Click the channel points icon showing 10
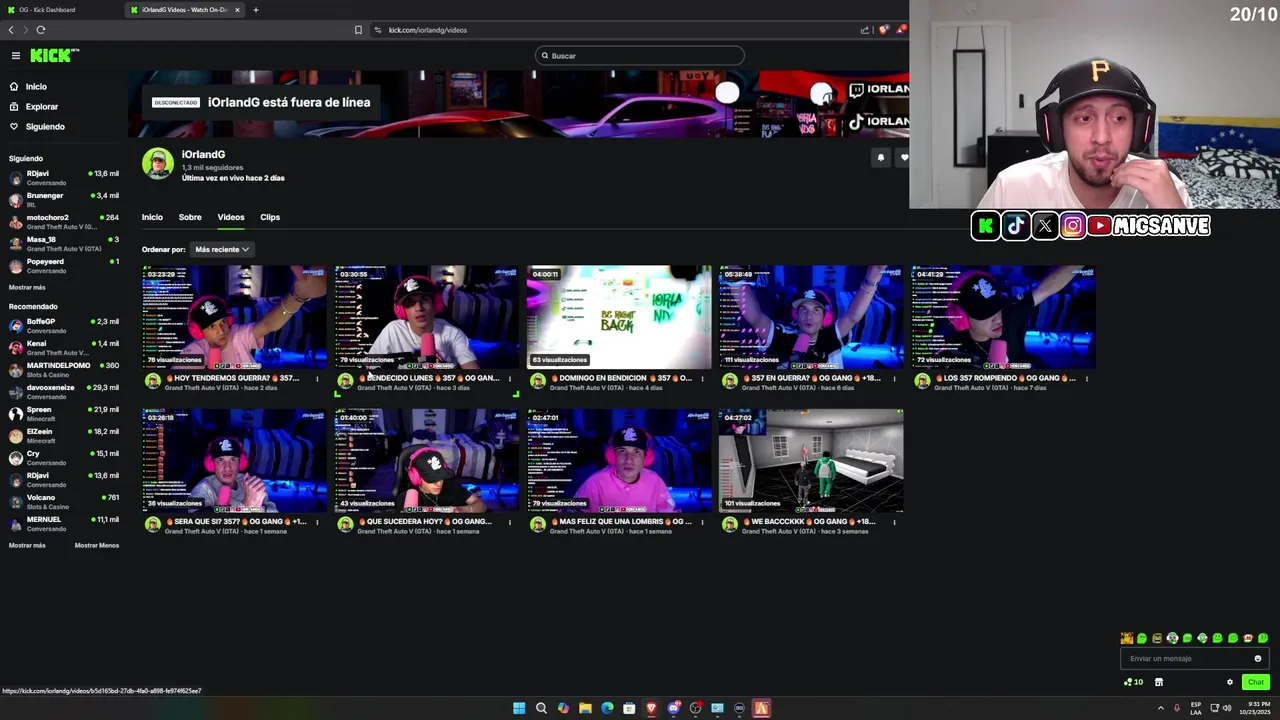This screenshot has width=1280, height=720. pyautogui.click(x=1133, y=682)
